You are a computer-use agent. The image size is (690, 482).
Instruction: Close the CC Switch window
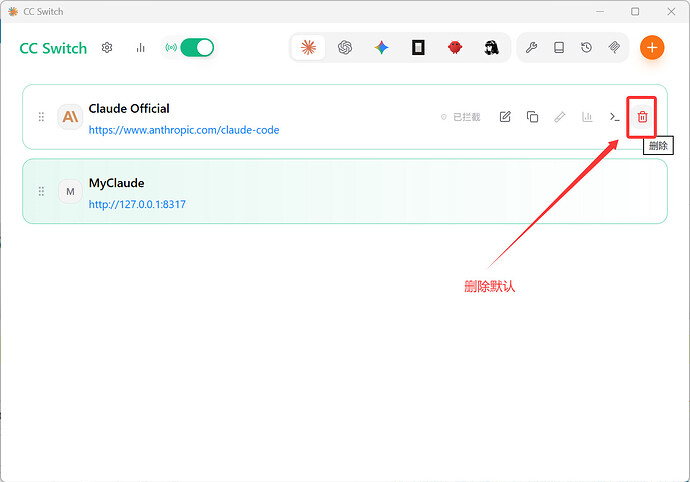671,11
